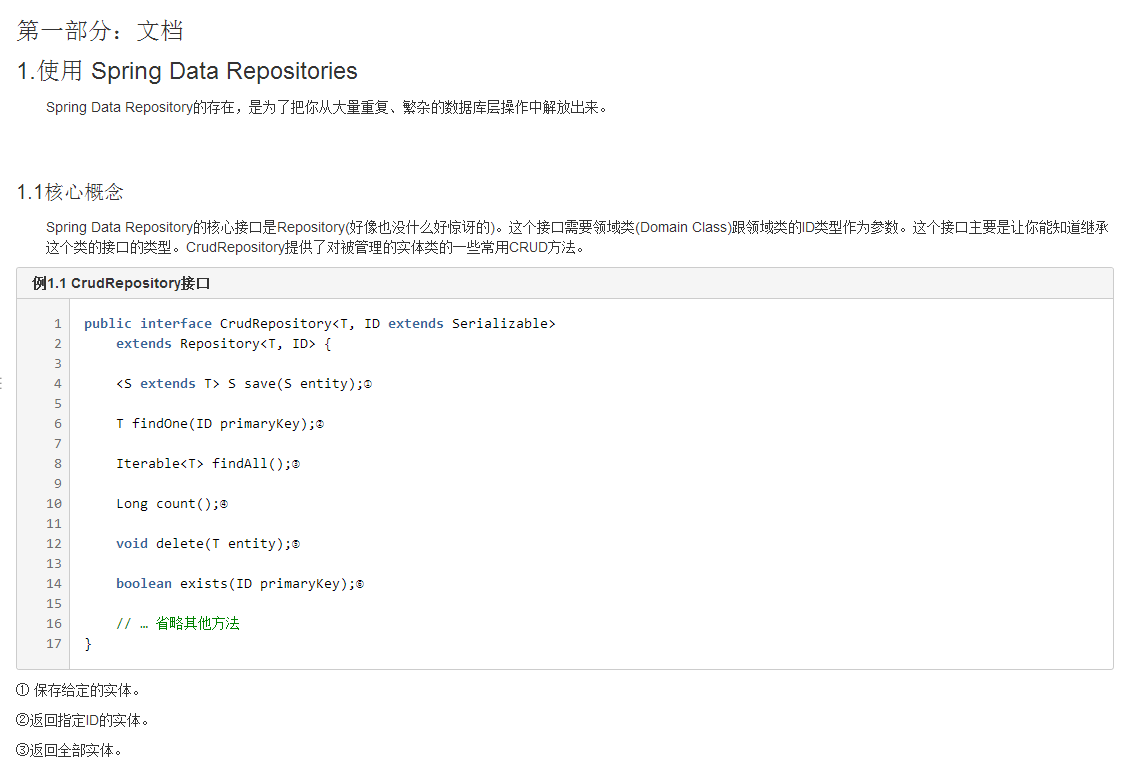Click code line 'public interface CrudRepository<T, ID extends Serializable>'
1123x764 pixels.
tap(319, 324)
